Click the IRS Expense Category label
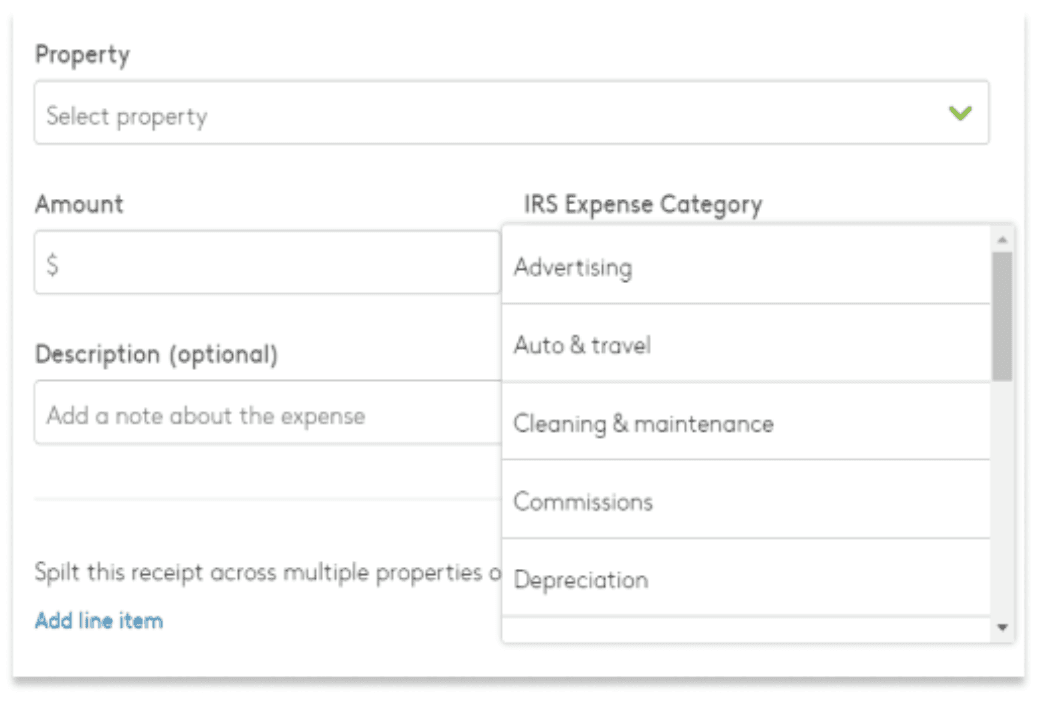This screenshot has height=702, width=1056. pyautogui.click(x=642, y=205)
